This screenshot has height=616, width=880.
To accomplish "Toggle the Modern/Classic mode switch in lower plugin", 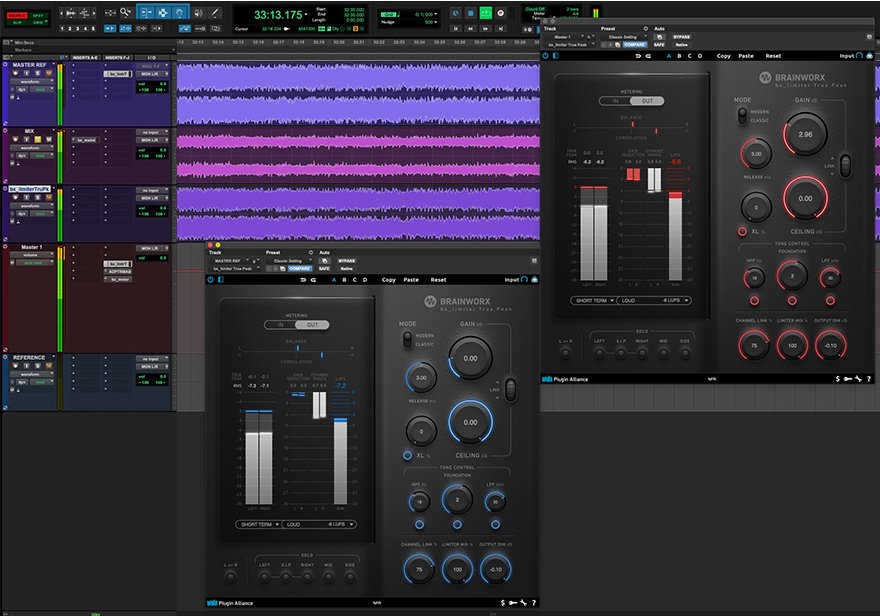I will point(406,340).
